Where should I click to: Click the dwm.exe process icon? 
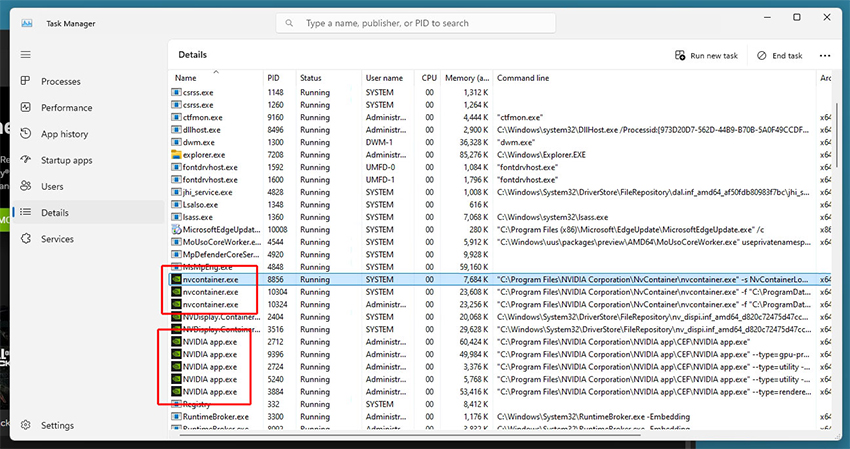(176, 142)
